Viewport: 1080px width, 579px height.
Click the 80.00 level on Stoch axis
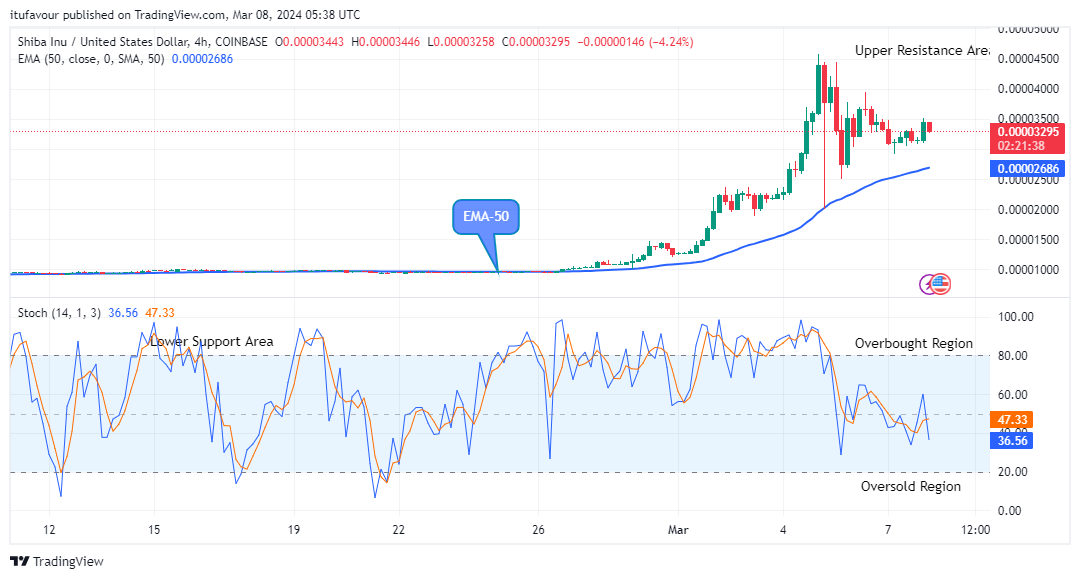point(1012,356)
